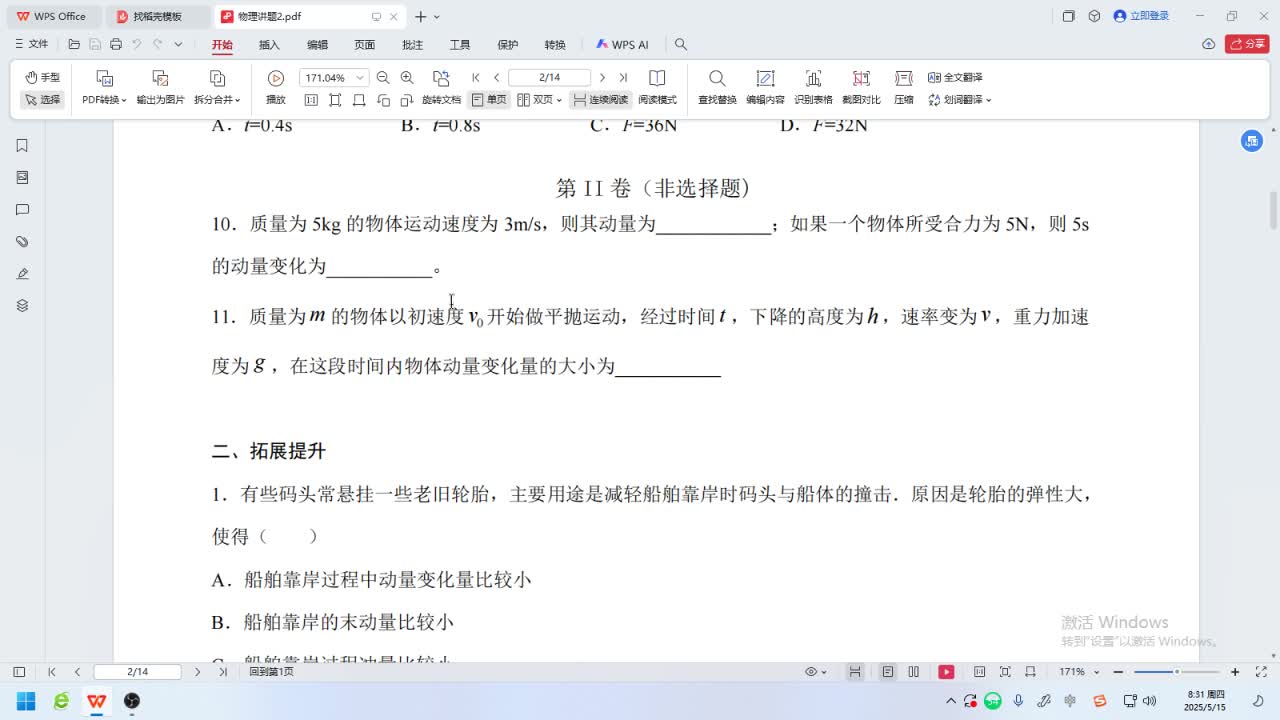
Task: Open 查找替换 find and replace
Action: [717, 88]
